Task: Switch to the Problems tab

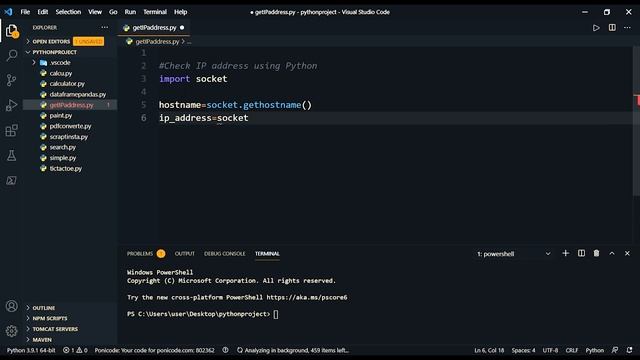Action: [x=140, y=254]
